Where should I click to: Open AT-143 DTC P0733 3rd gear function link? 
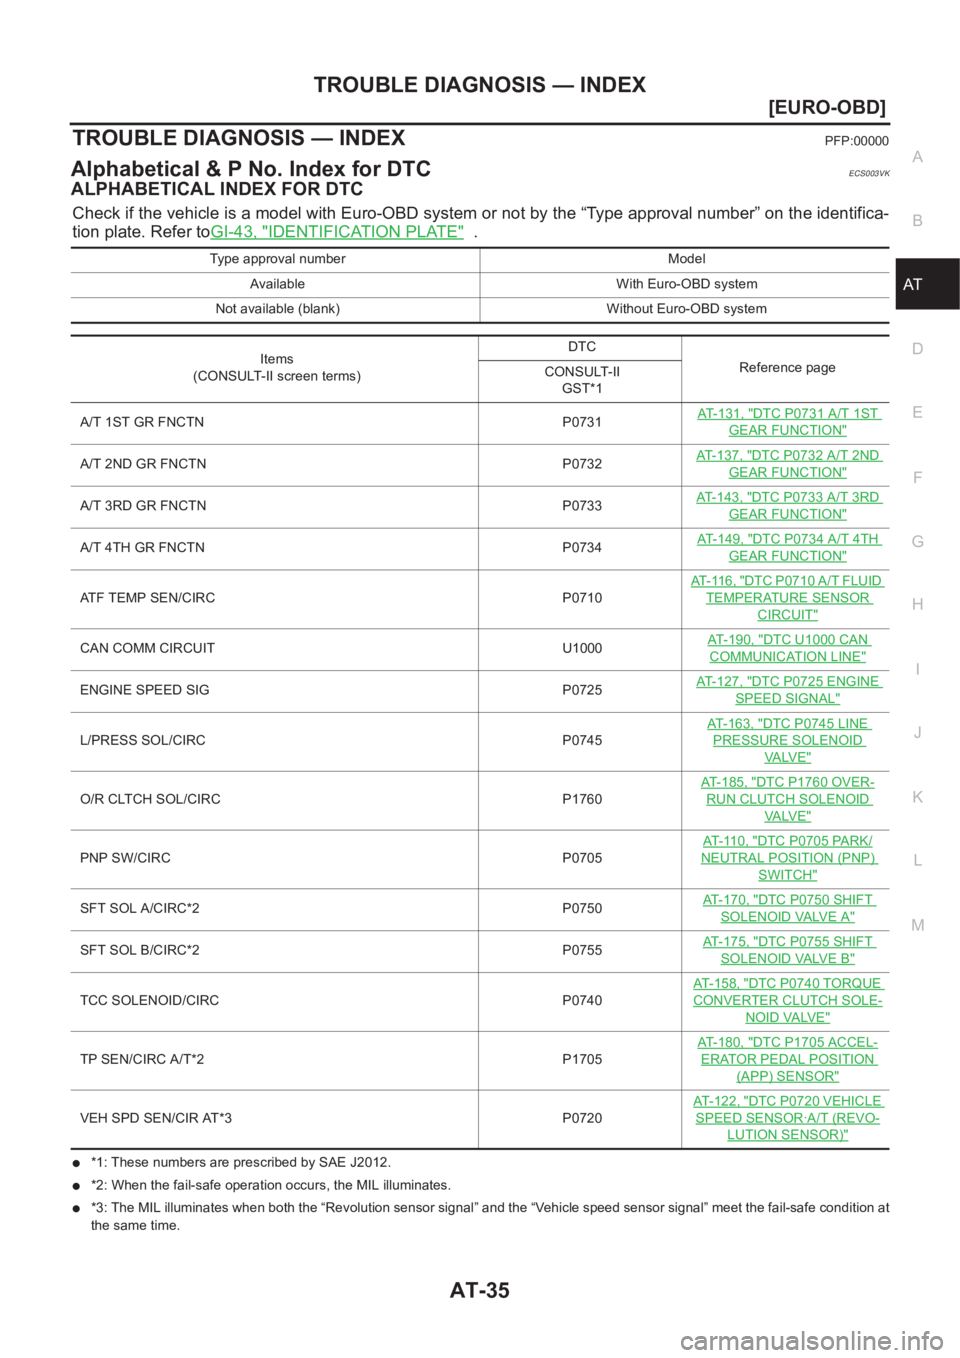(788, 506)
